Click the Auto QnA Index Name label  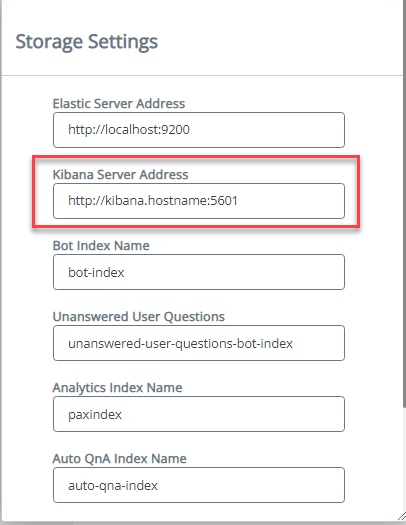(119, 458)
